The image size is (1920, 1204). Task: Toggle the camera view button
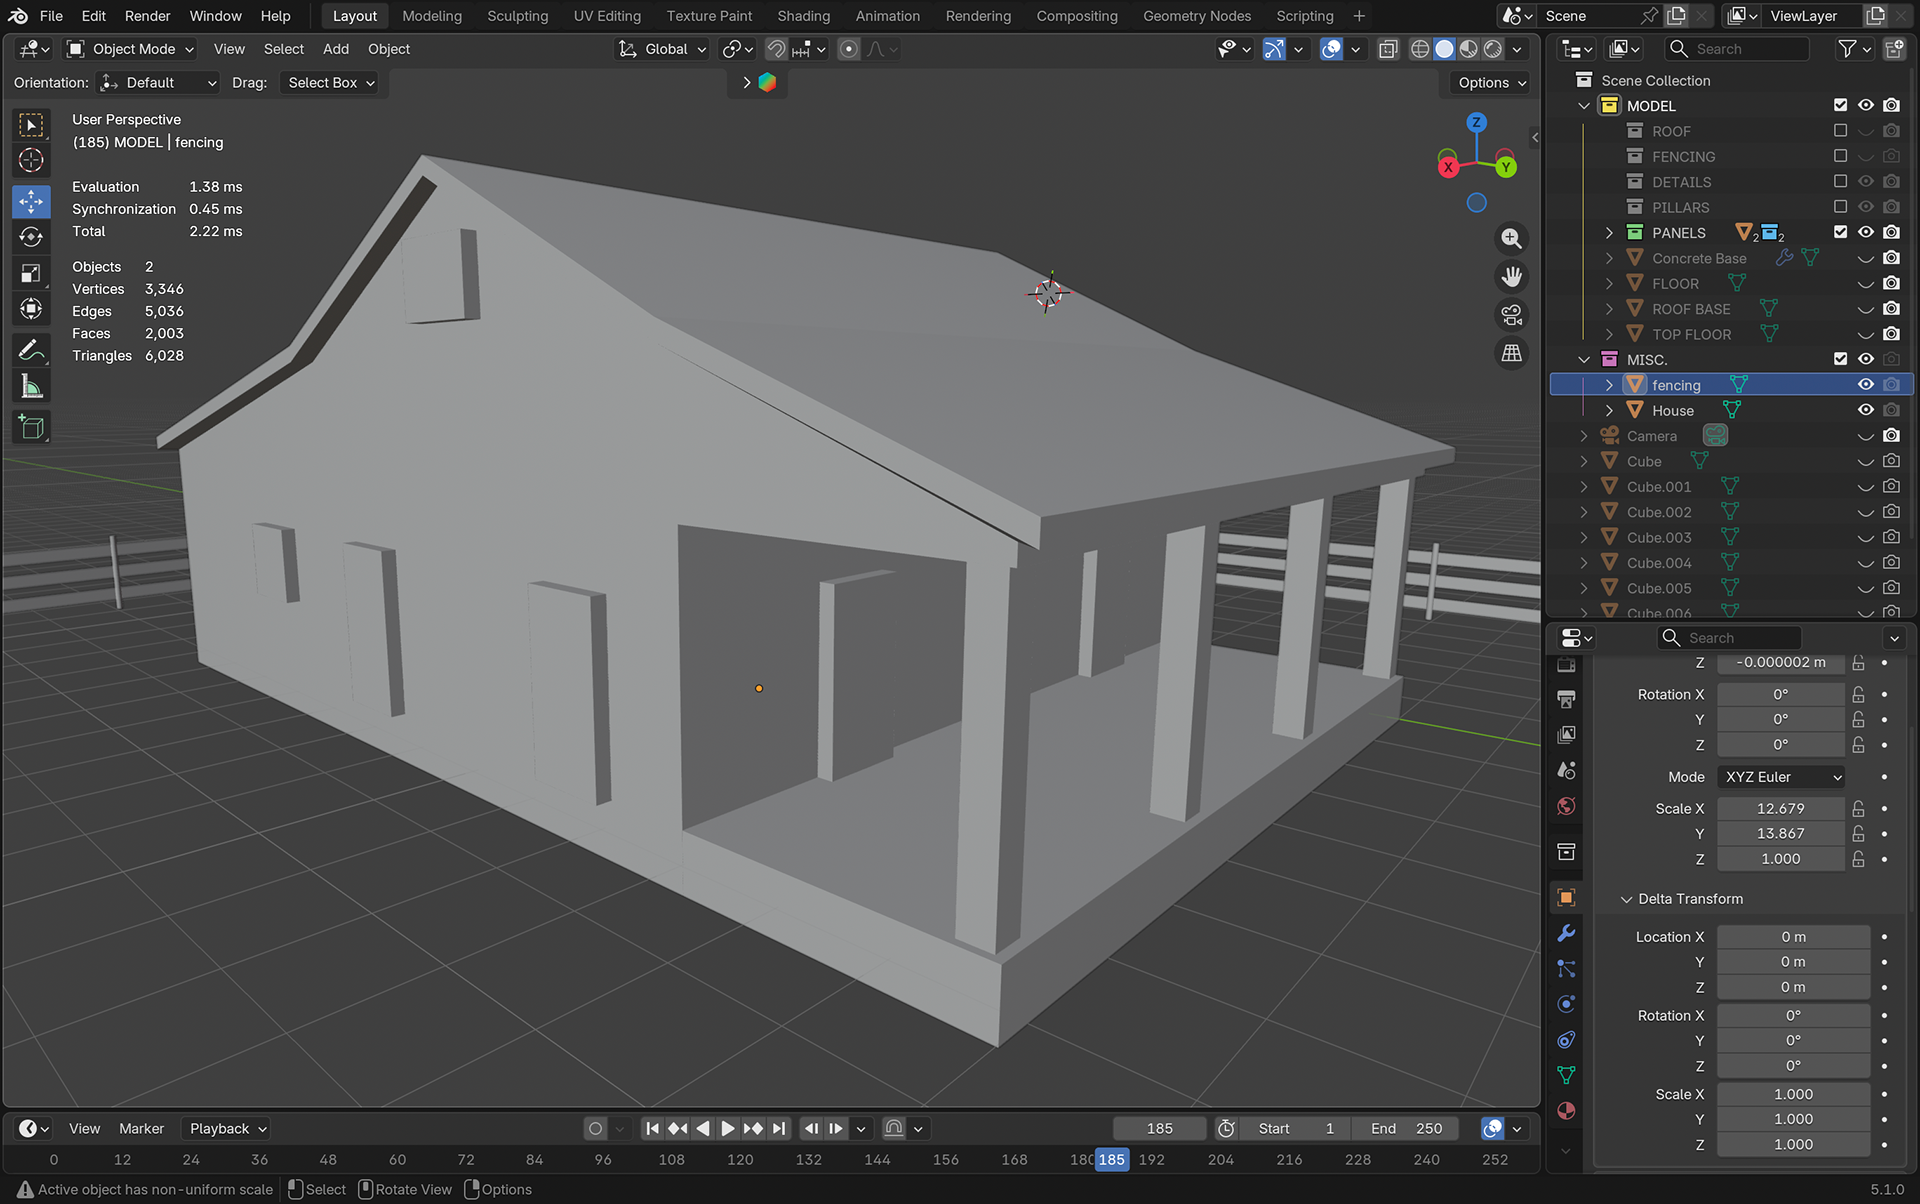point(1511,315)
